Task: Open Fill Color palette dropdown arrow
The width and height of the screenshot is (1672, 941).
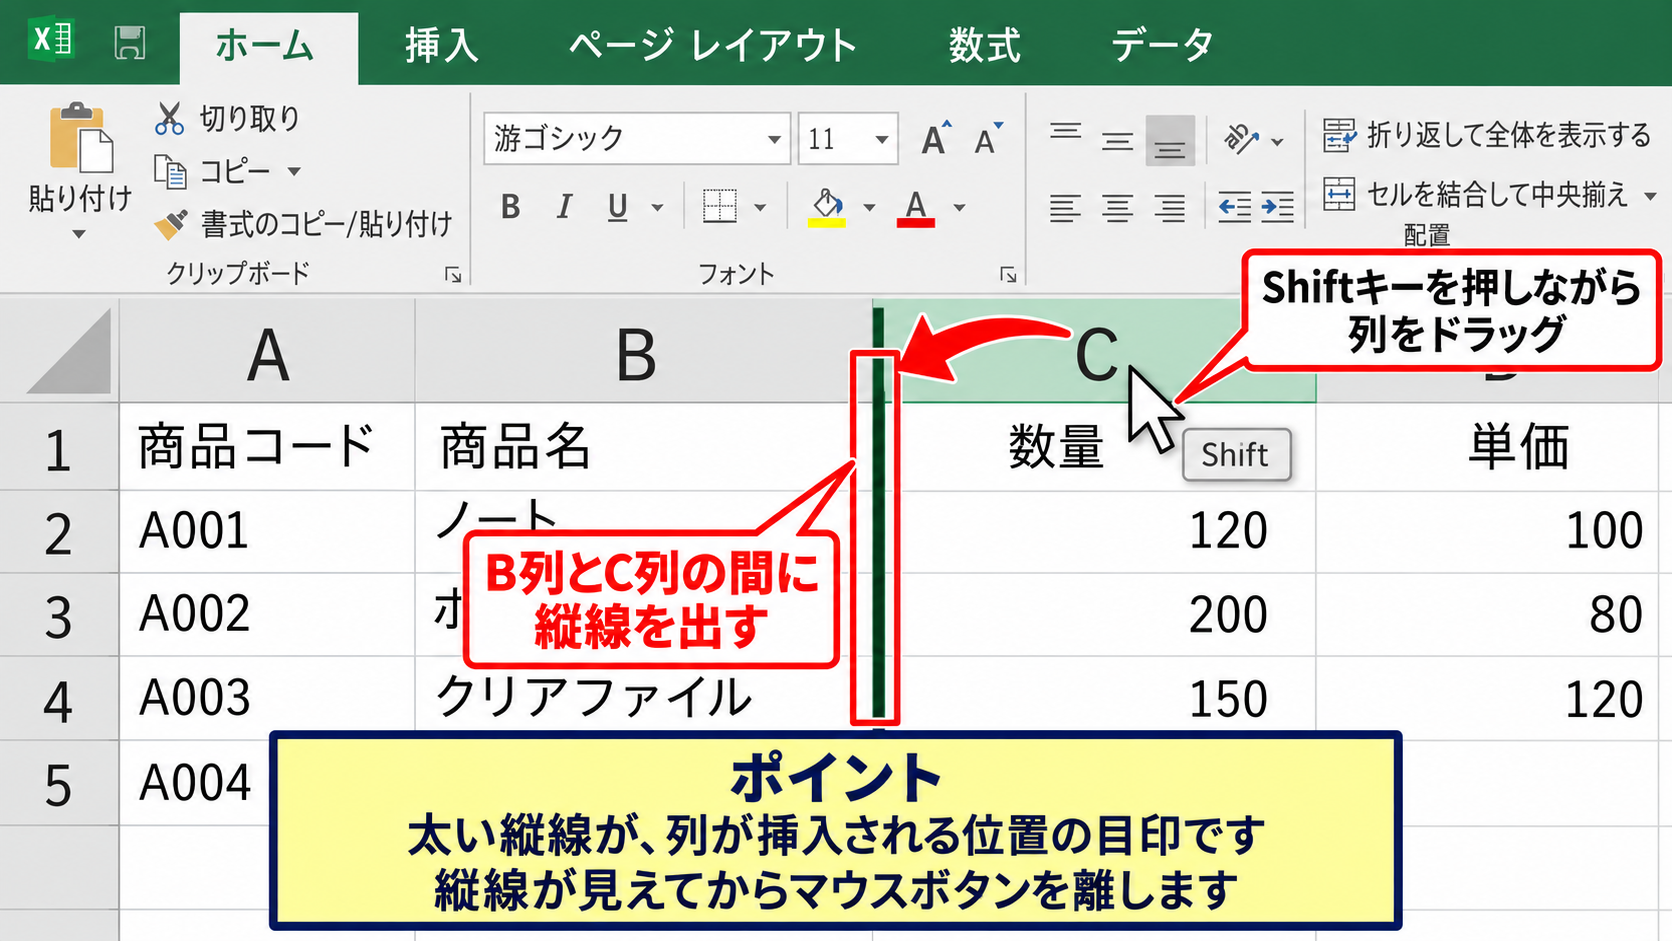Action: (869, 208)
